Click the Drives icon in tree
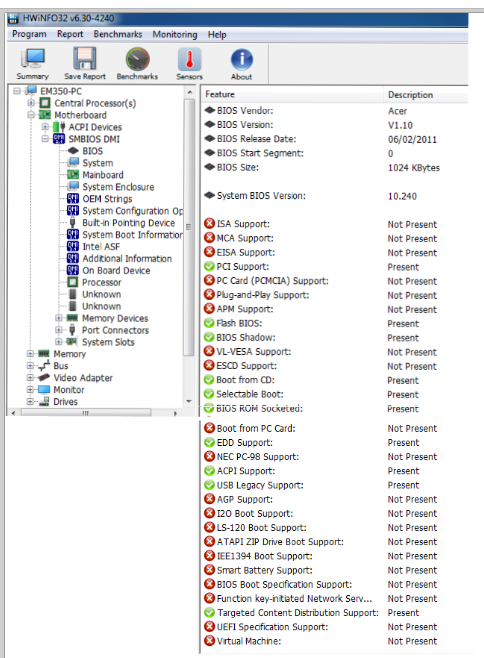This screenshot has width=484, height=658. [x=44, y=402]
